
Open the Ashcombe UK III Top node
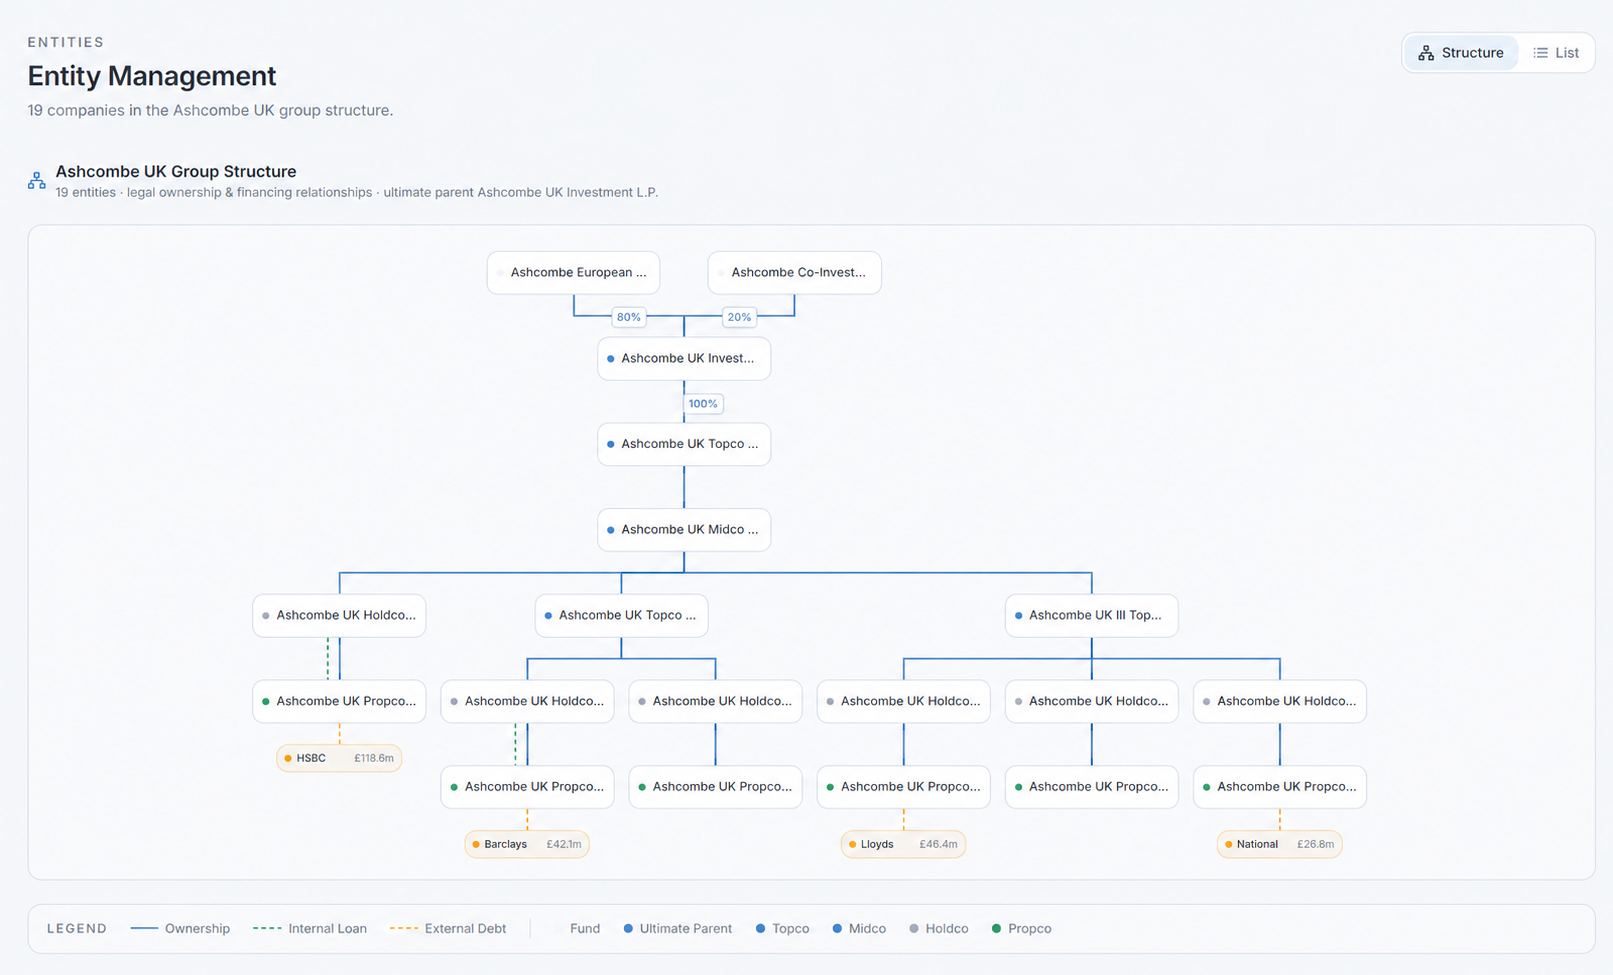(x=1091, y=616)
